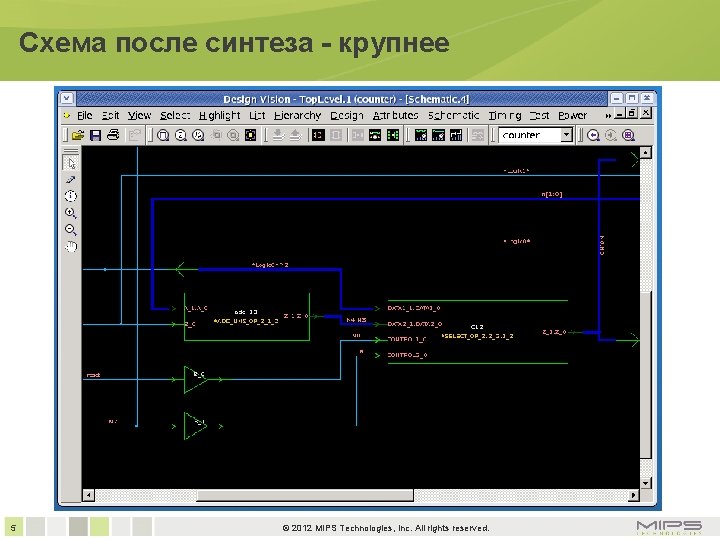This screenshot has height=540, width=720.
Task: Click the yellow-centered black square toolbar icon
Action: [250, 135]
